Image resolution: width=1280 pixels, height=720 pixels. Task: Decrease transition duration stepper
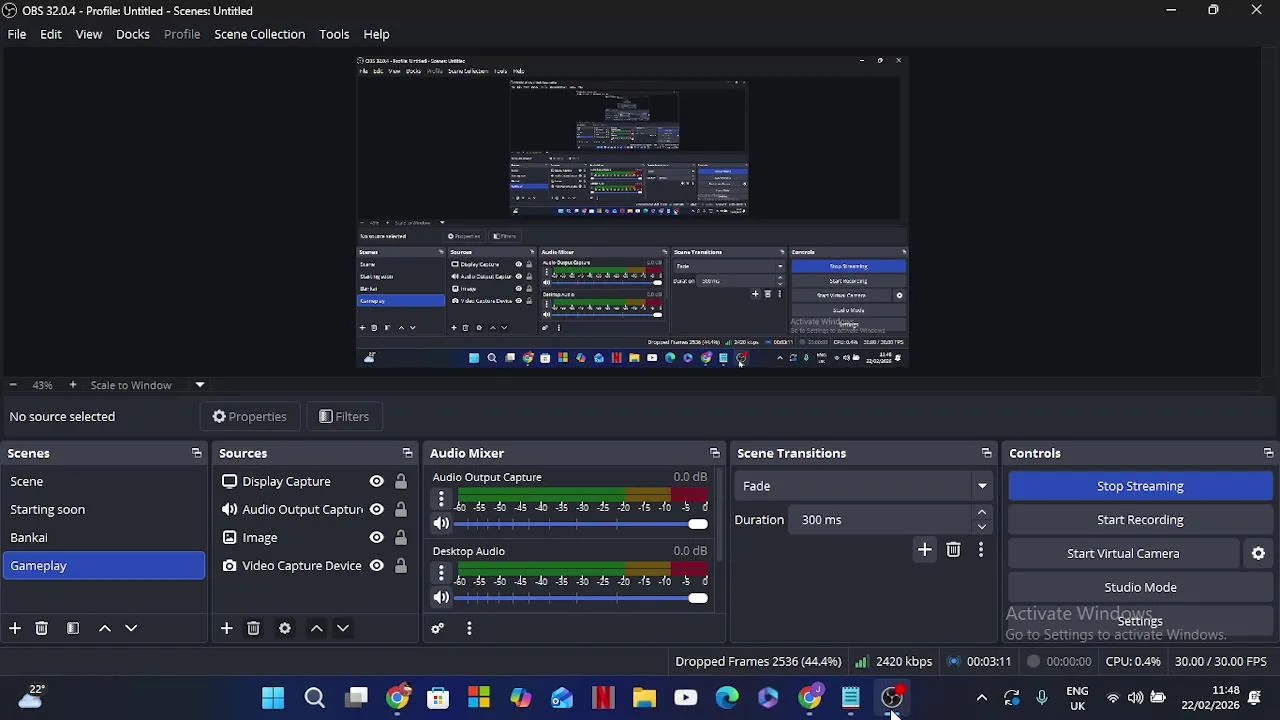pos(982,526)
